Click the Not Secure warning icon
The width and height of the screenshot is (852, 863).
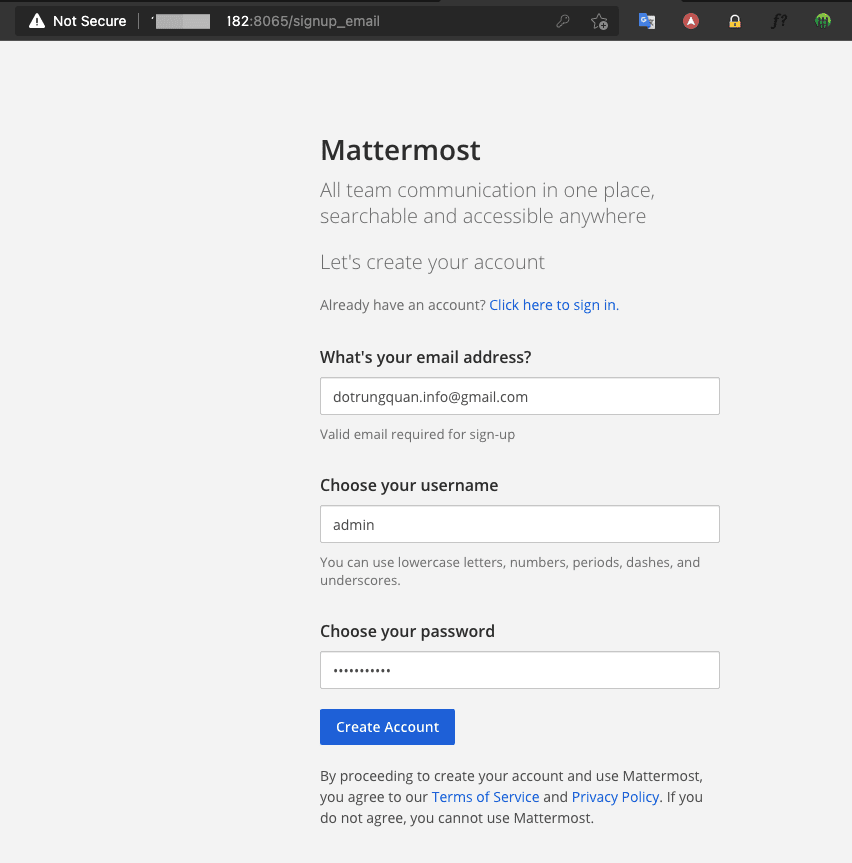(x=37, y=21)
